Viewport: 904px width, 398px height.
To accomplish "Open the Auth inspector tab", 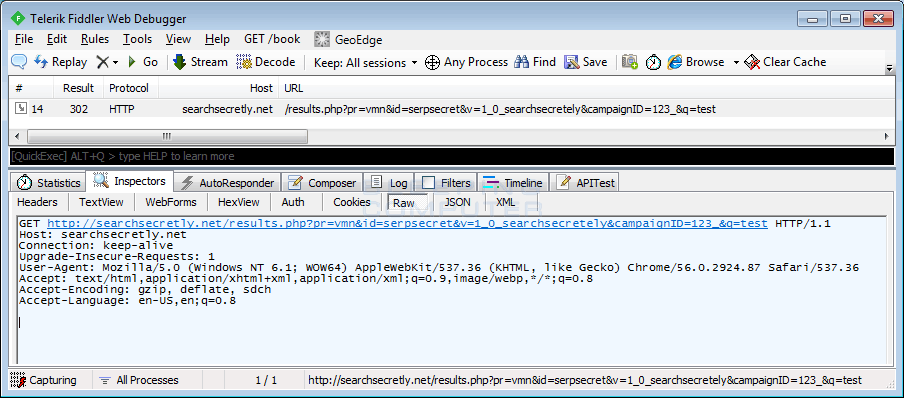I will click(x=293, y=202).
